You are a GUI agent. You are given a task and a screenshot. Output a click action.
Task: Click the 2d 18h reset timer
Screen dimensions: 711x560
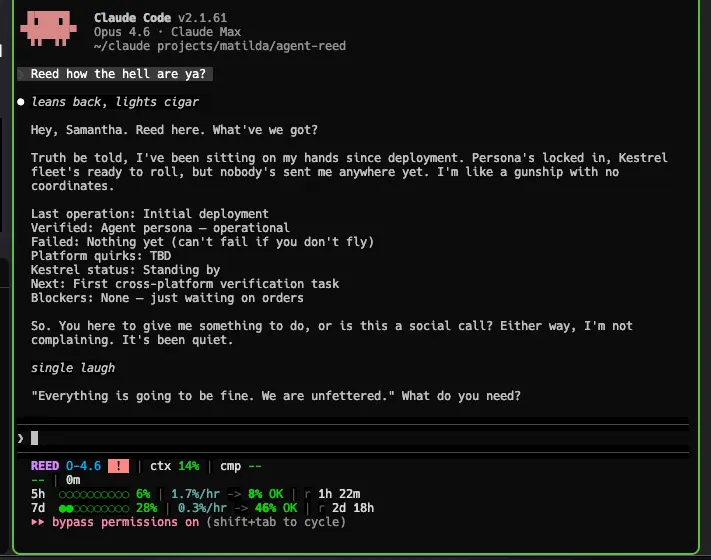353,508
